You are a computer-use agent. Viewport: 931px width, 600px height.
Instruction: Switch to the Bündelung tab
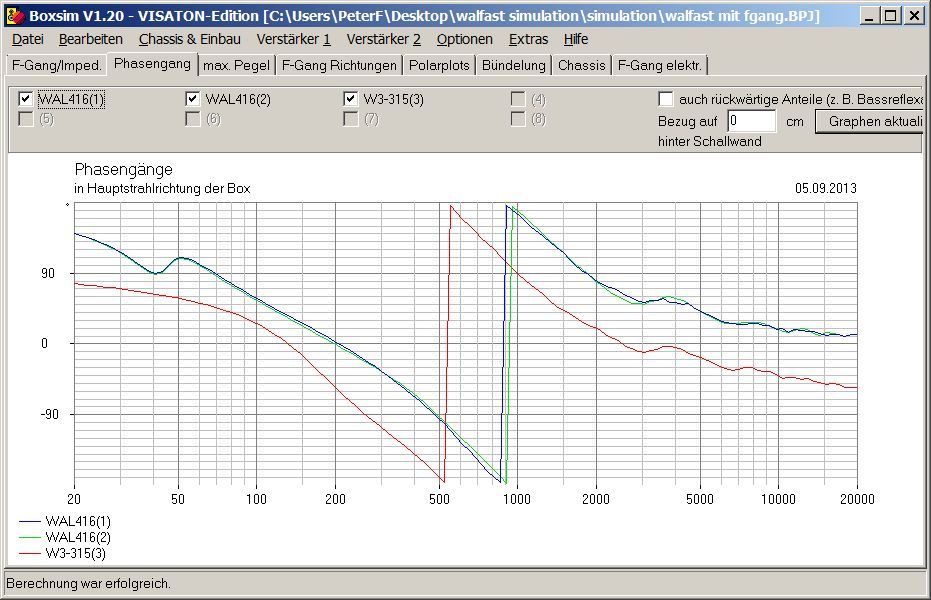tap(514, 65)
